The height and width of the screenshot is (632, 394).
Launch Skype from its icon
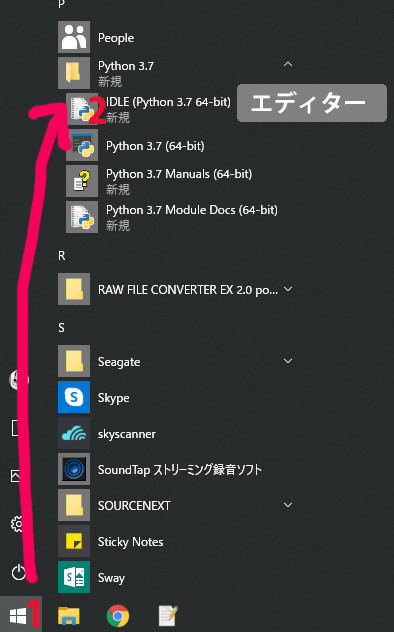[74, 397]
